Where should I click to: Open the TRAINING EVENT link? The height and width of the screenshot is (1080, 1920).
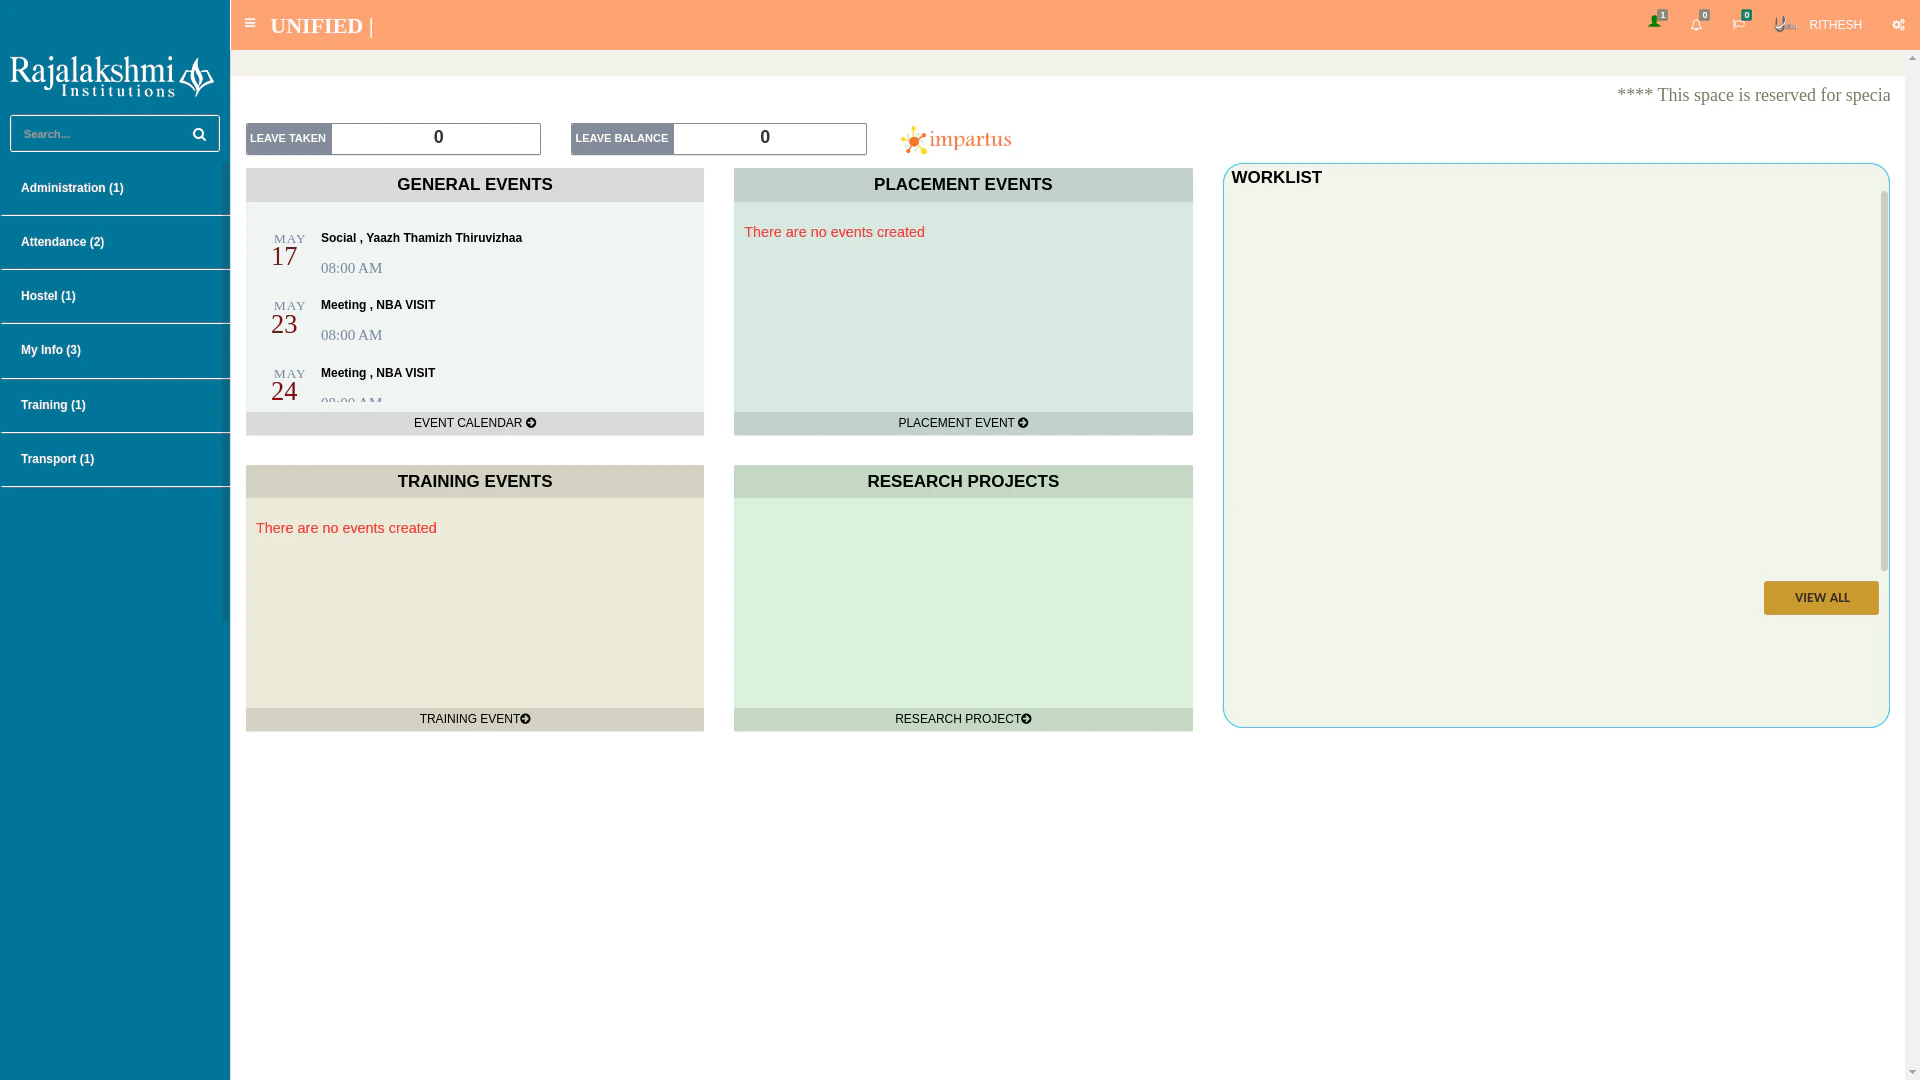pos(475,719)
